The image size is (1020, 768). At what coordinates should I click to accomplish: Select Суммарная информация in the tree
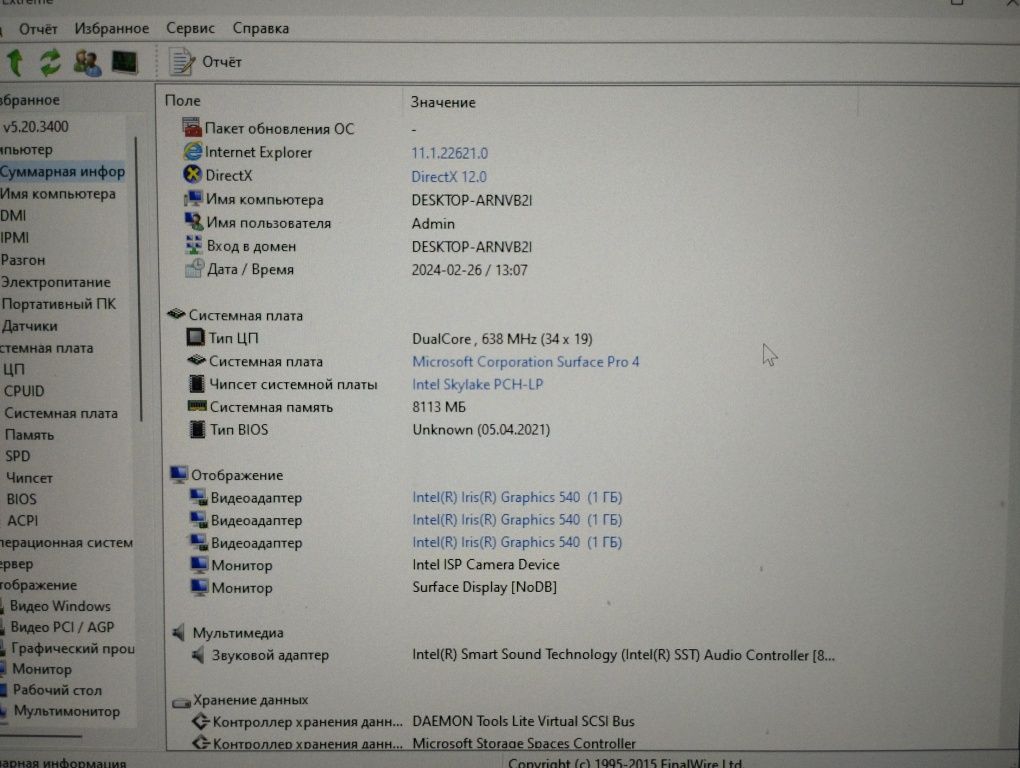pyautogui.click(x=62, y=172)
